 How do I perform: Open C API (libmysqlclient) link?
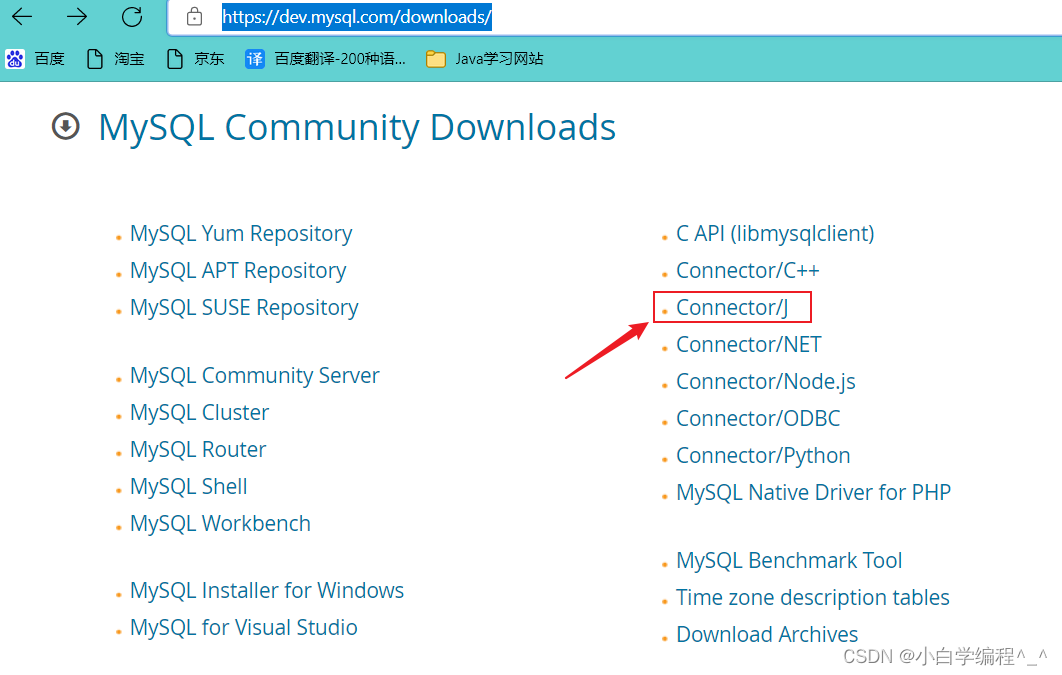[775, 234]
